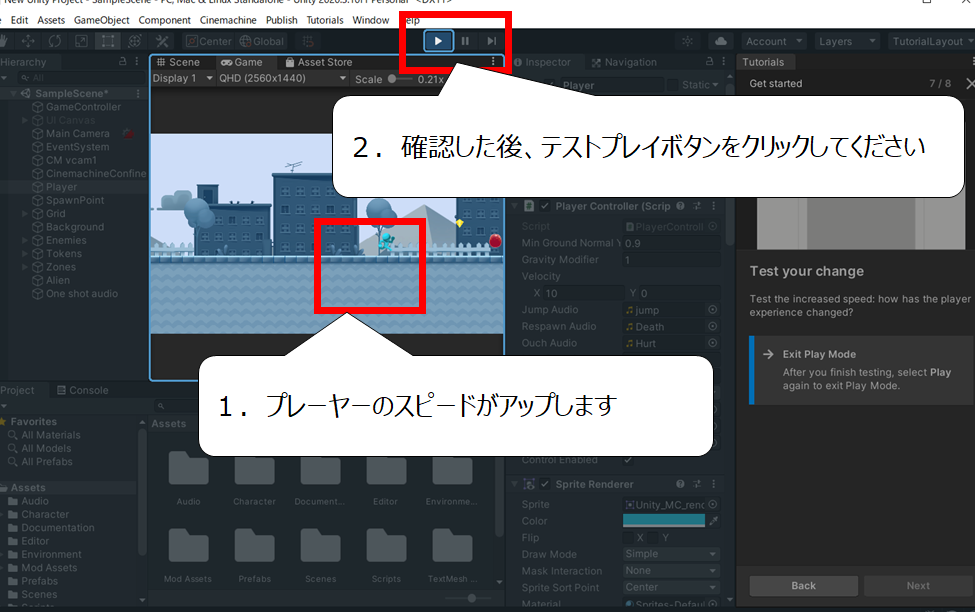Select Player in the Hierarchy

click(x=62, y=187)
